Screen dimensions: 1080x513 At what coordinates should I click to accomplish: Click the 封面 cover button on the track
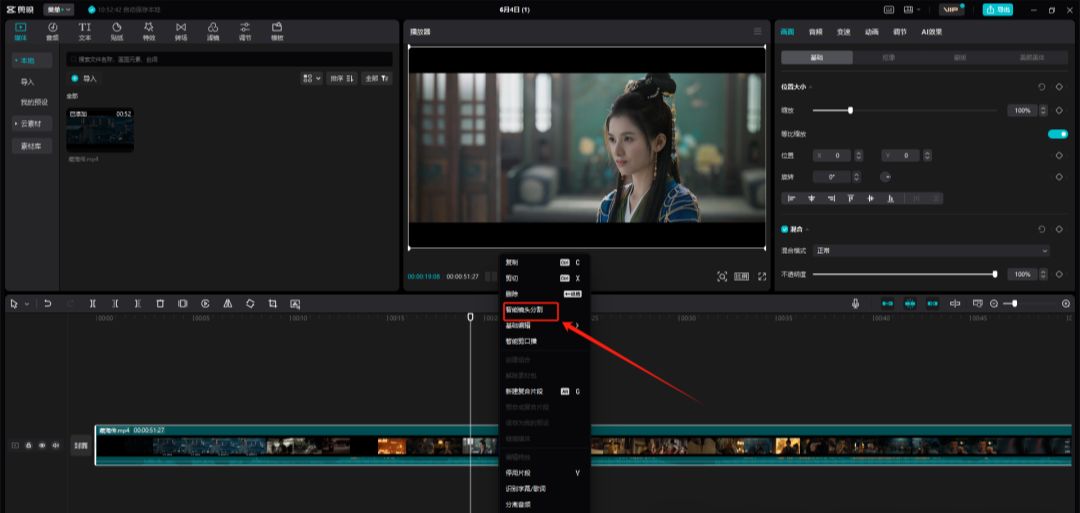click(81, 446)
